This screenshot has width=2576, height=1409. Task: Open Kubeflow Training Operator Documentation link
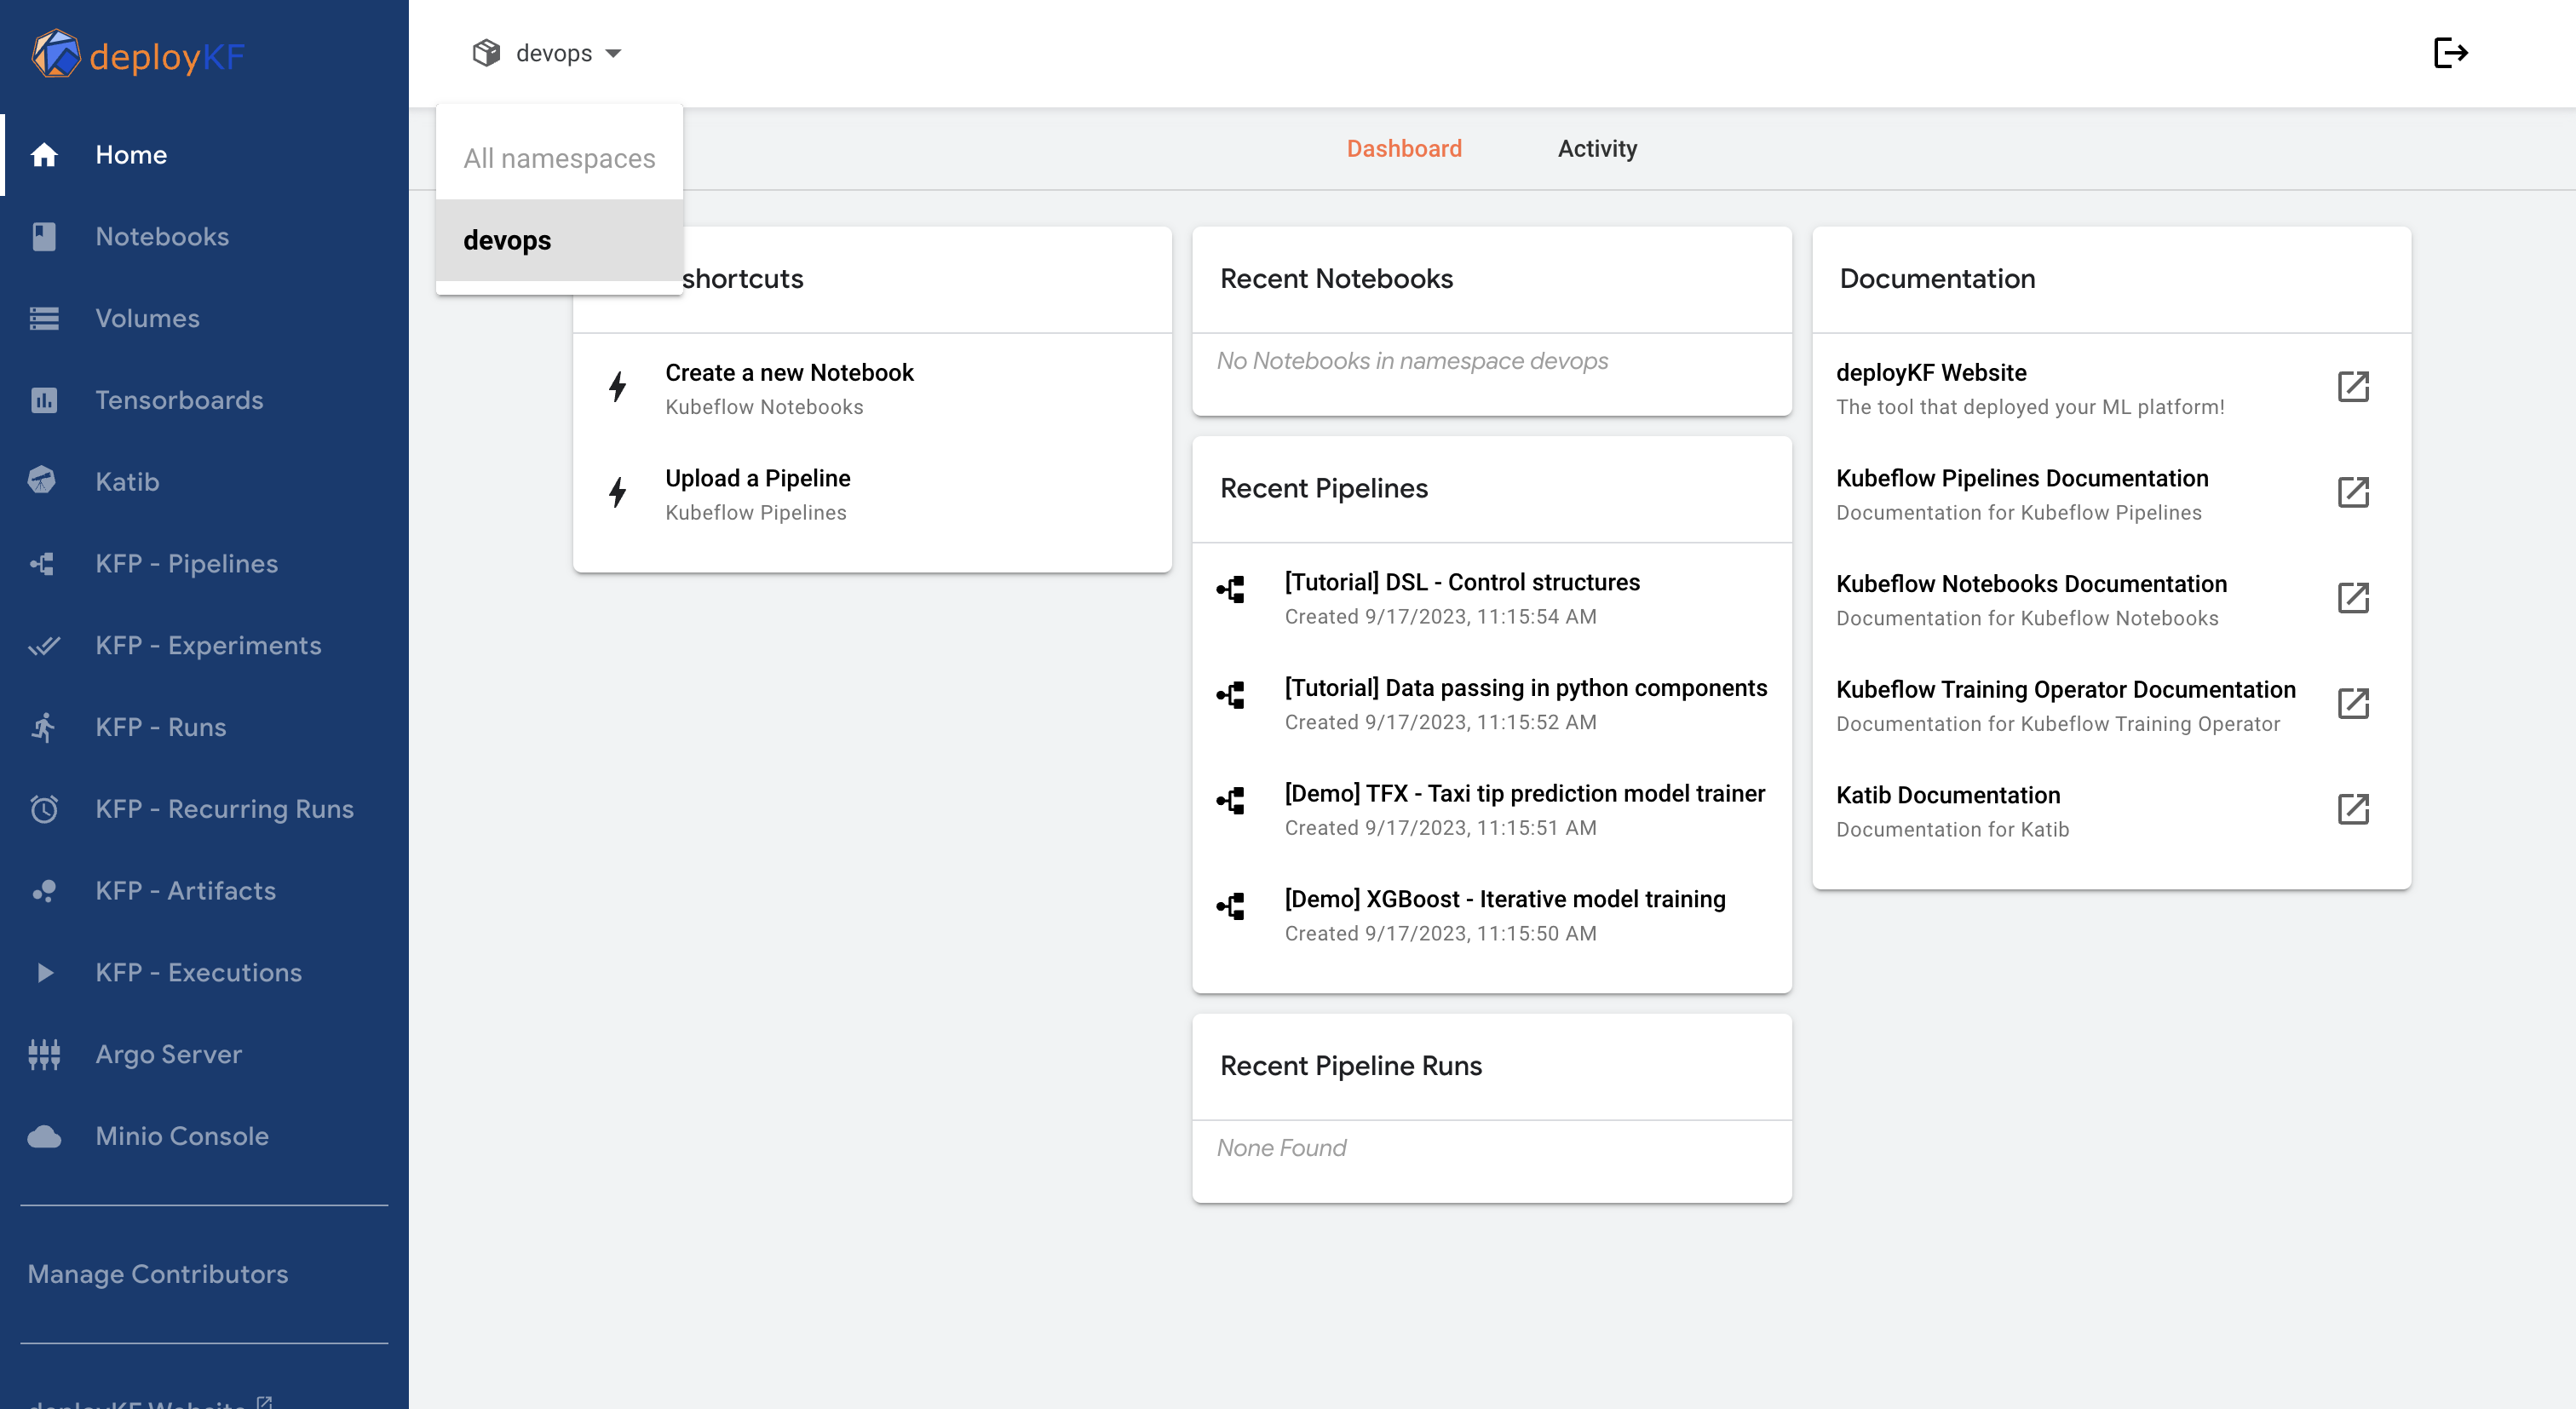point(2111,705)
